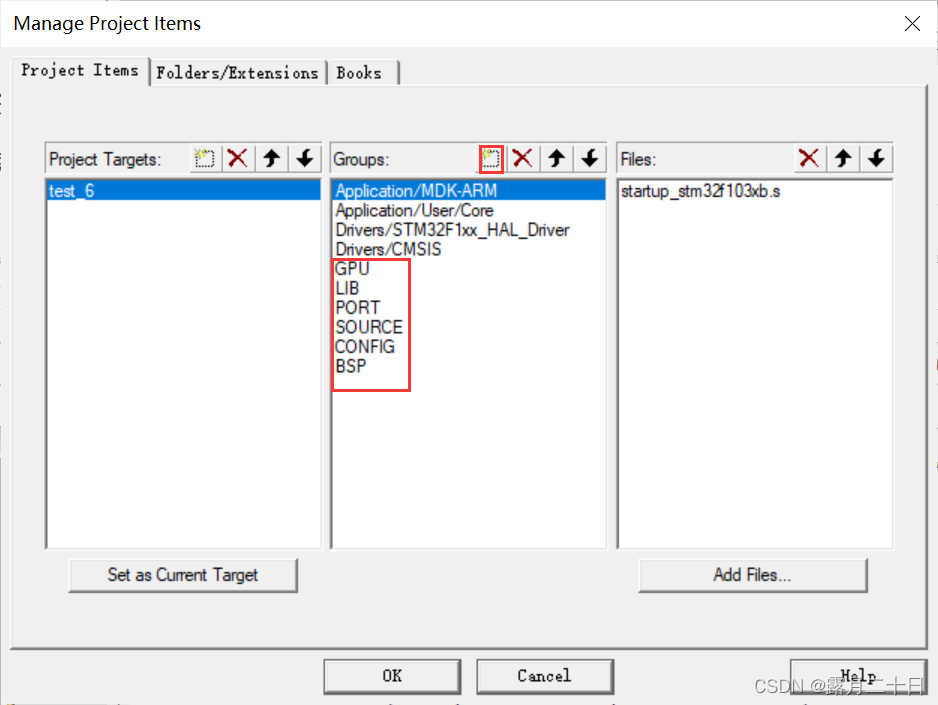Click the Add Files... button

[x=753, y=575]
